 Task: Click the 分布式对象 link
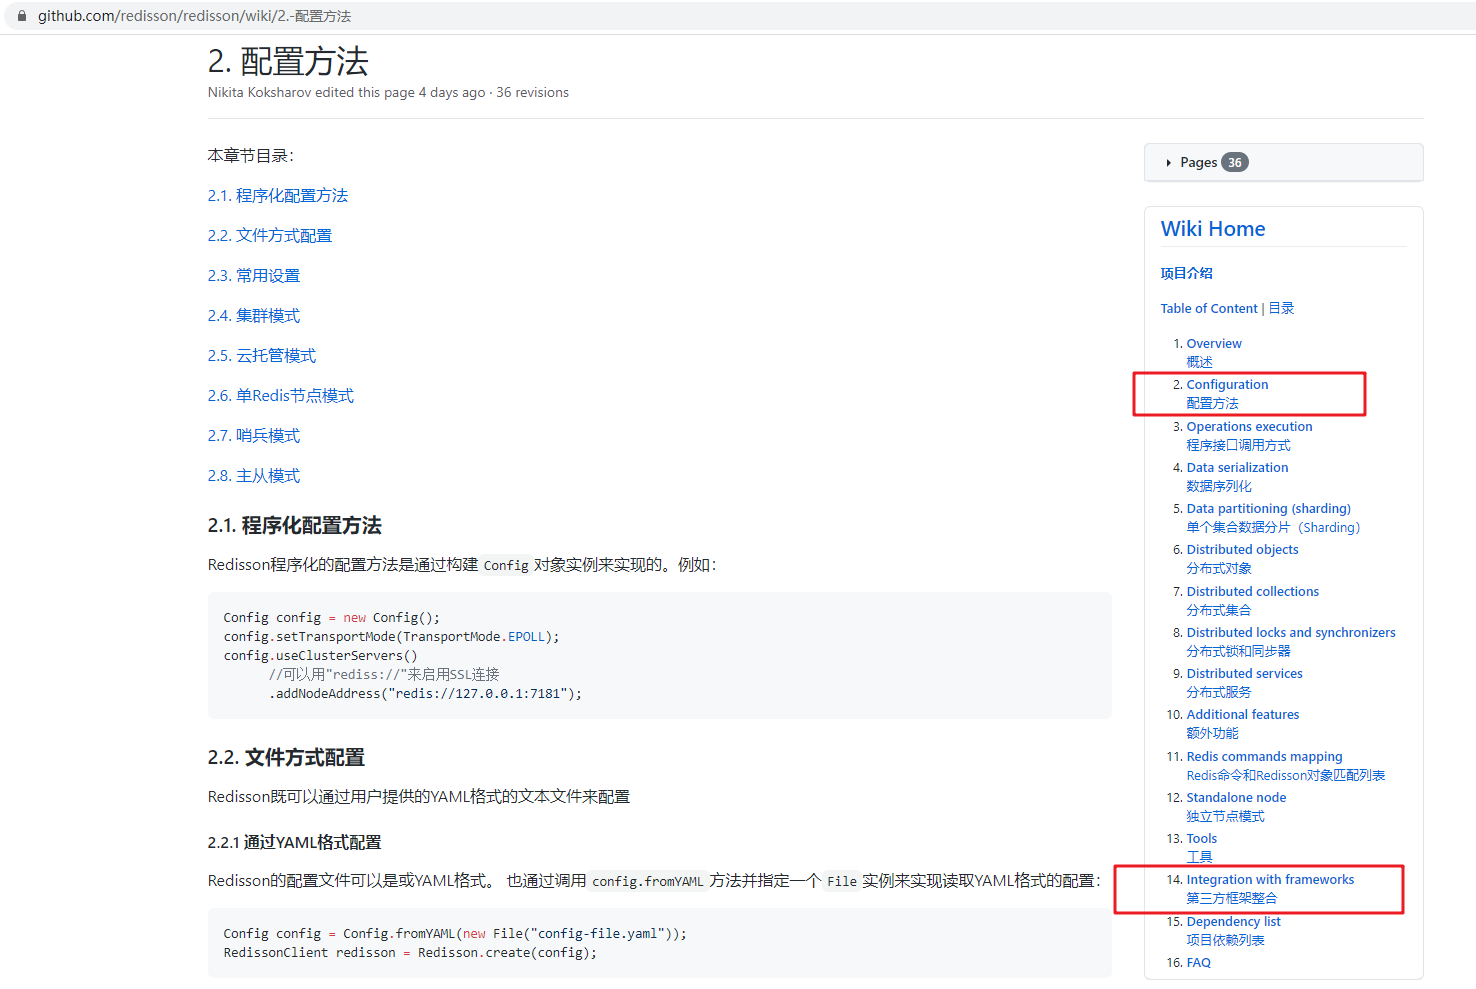[x=1219, y=568]
